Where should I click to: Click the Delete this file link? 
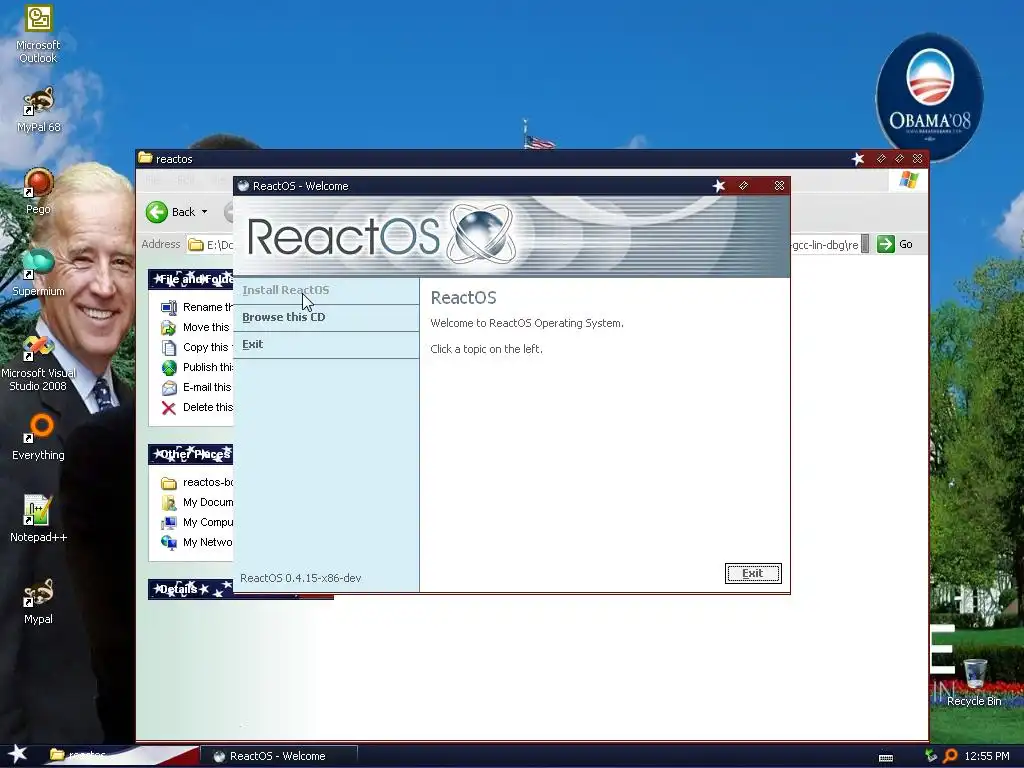(208, 408)
